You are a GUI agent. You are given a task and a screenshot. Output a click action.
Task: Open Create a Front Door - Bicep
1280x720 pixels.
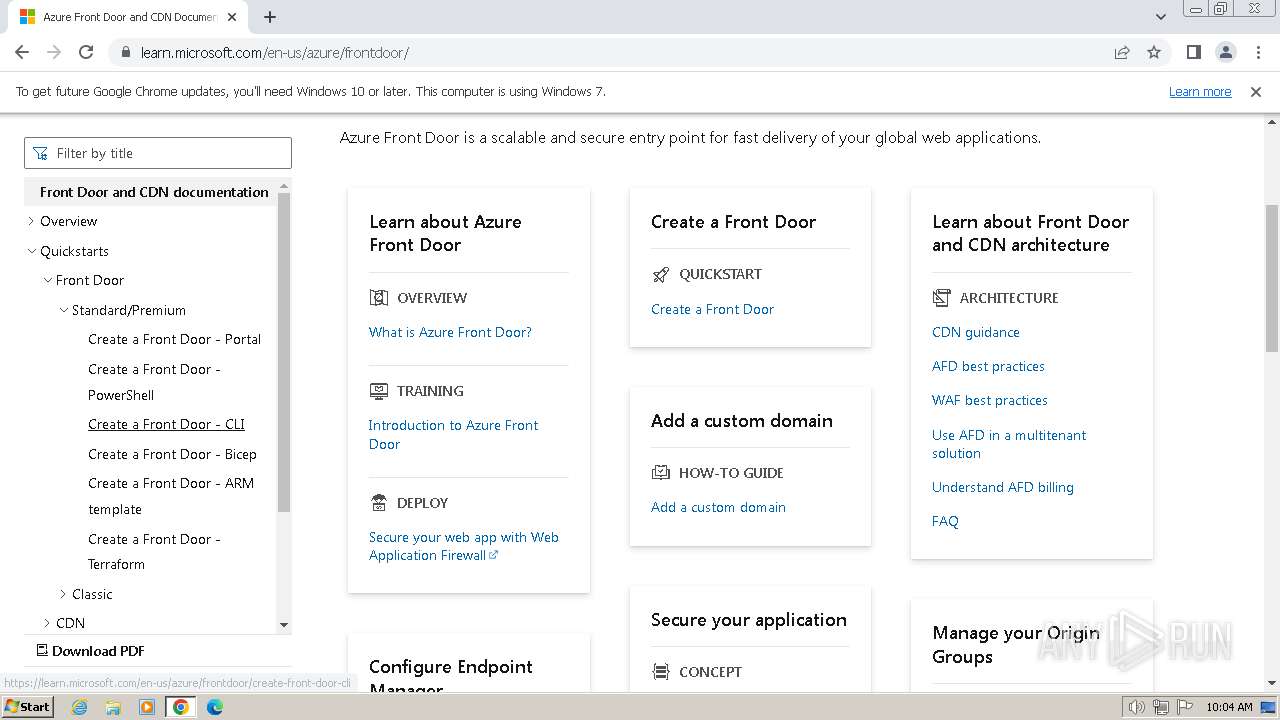(172, 454)
